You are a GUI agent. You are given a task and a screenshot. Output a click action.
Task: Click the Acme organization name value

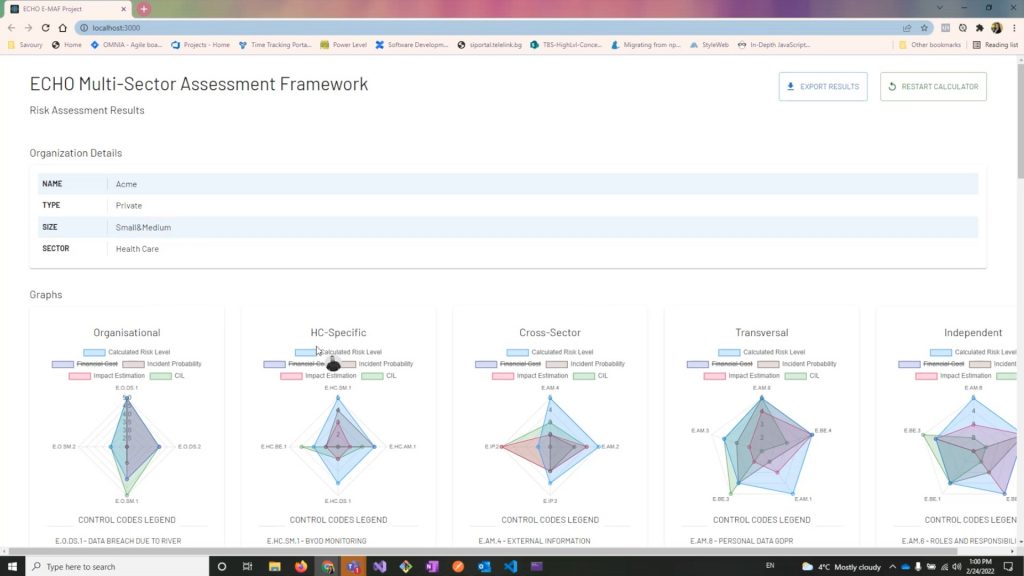[126, 184]
